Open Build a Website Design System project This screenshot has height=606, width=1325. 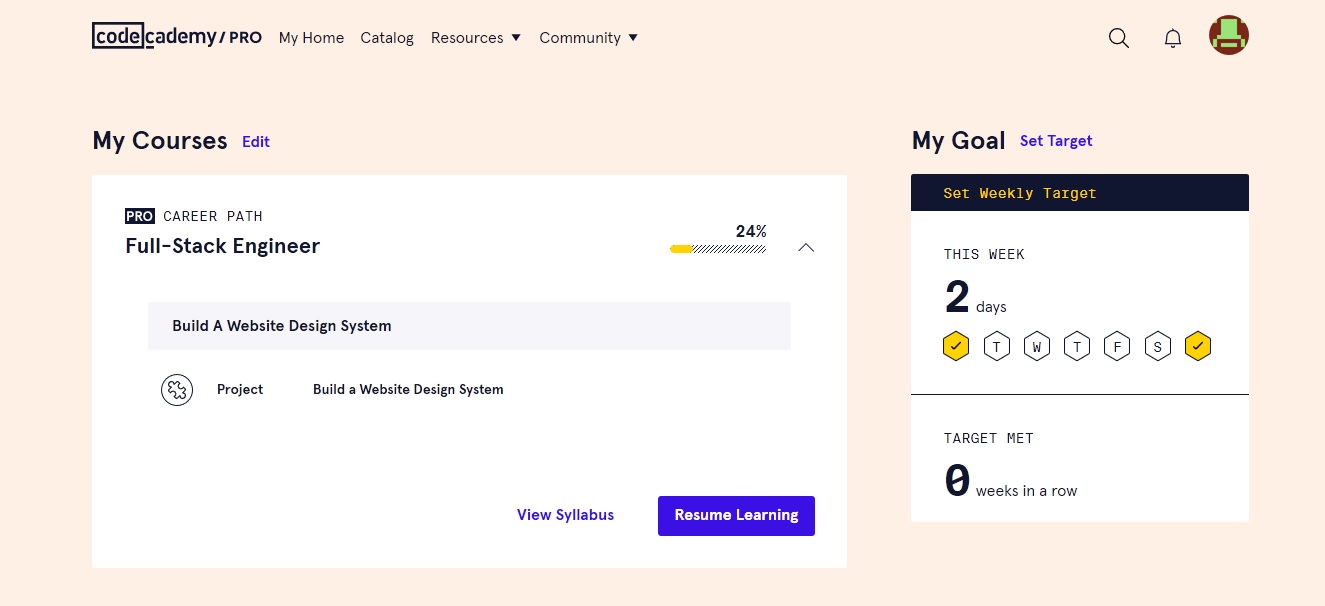(x=408, y=390)
